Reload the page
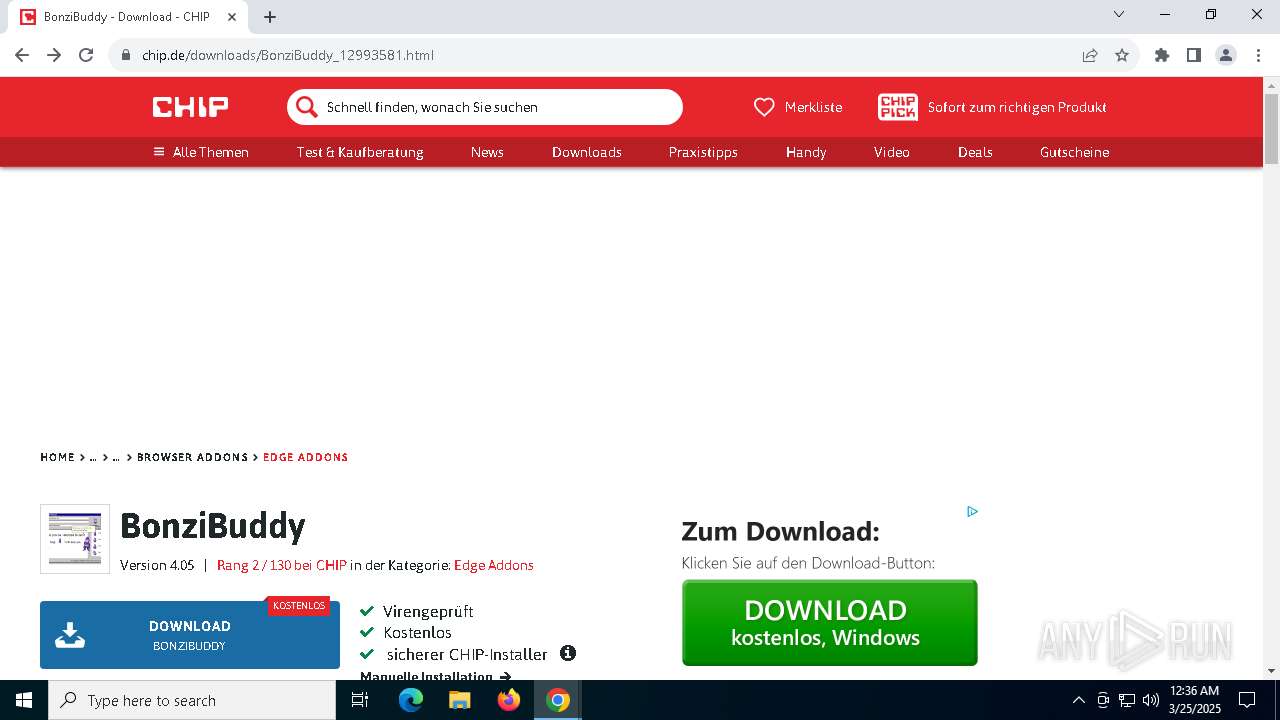The image size is (1280, 720). tap(86, 55)
